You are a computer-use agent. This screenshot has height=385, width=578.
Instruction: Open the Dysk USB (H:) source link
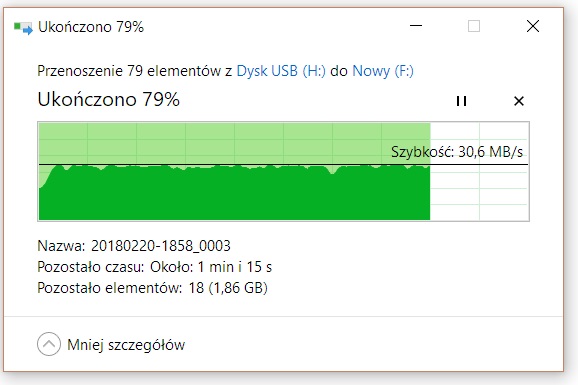(281, 71)
